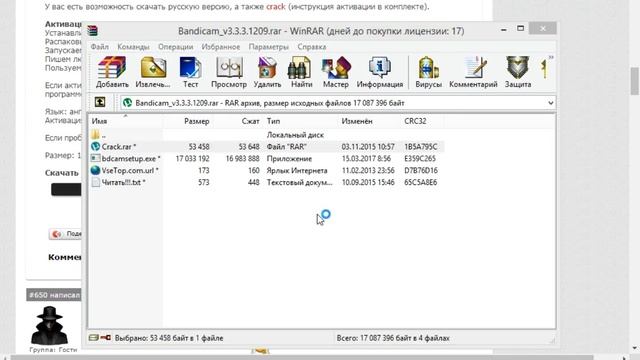Open the Файл menu
640x360 pixels.
pyautogui.click(x=100, y=47)
